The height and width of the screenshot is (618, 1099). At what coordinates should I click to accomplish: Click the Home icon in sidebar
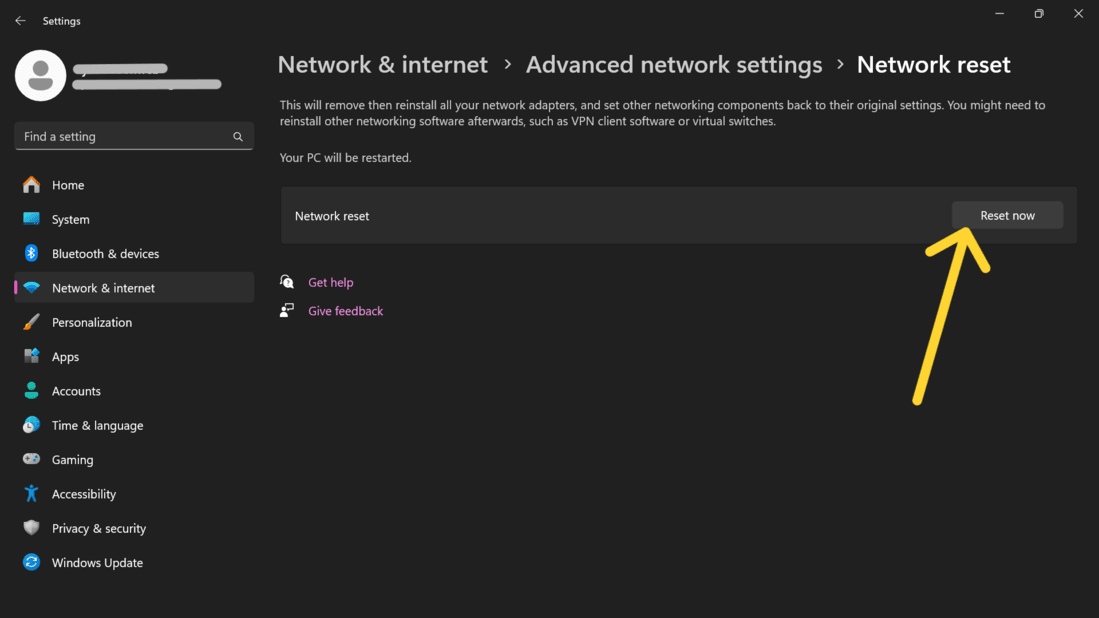click(32, 185)
